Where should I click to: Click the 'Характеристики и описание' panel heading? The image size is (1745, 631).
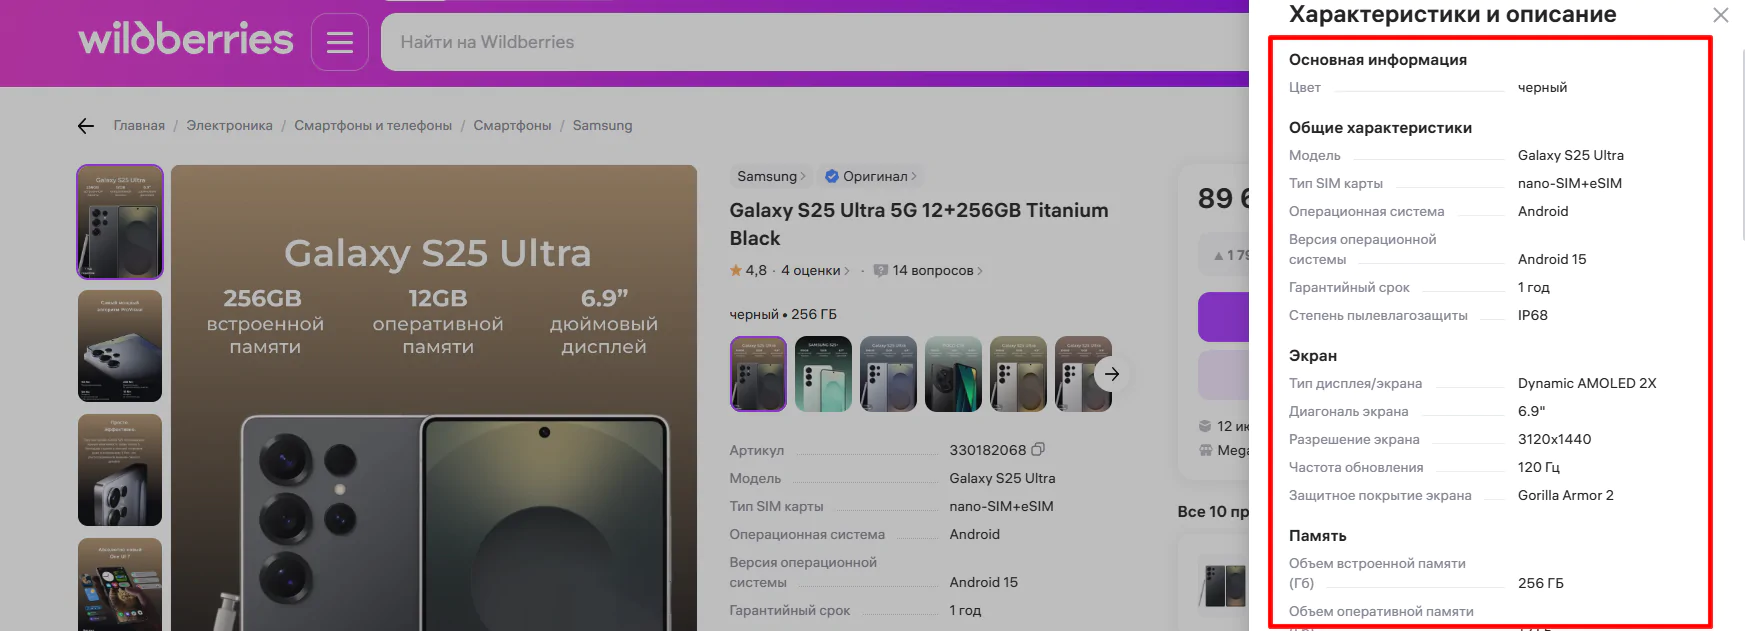tap(1452, 14)
